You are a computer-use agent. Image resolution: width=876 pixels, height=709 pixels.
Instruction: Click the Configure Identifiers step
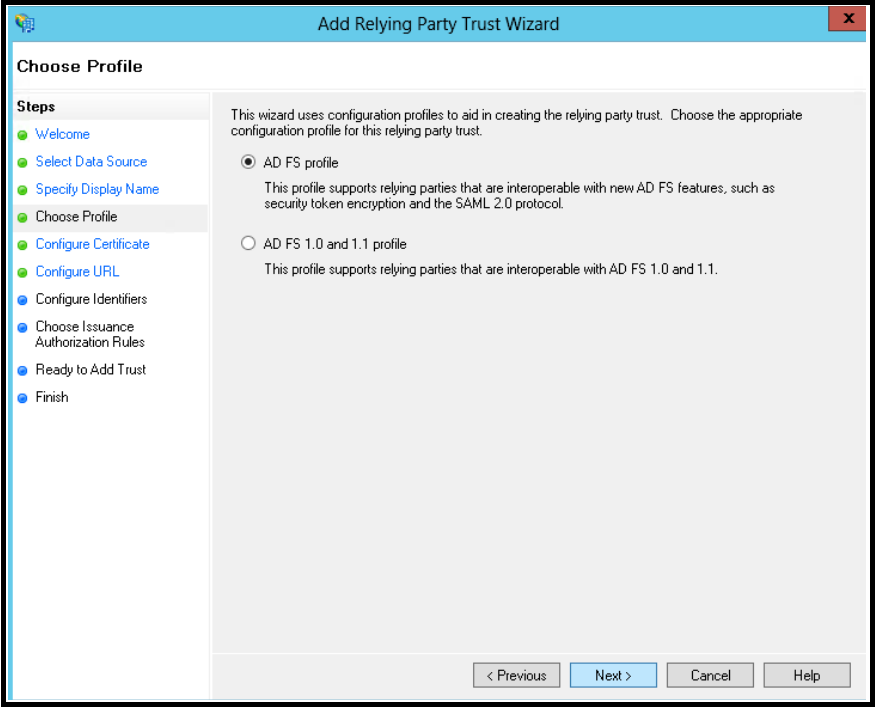coord(92,299)
